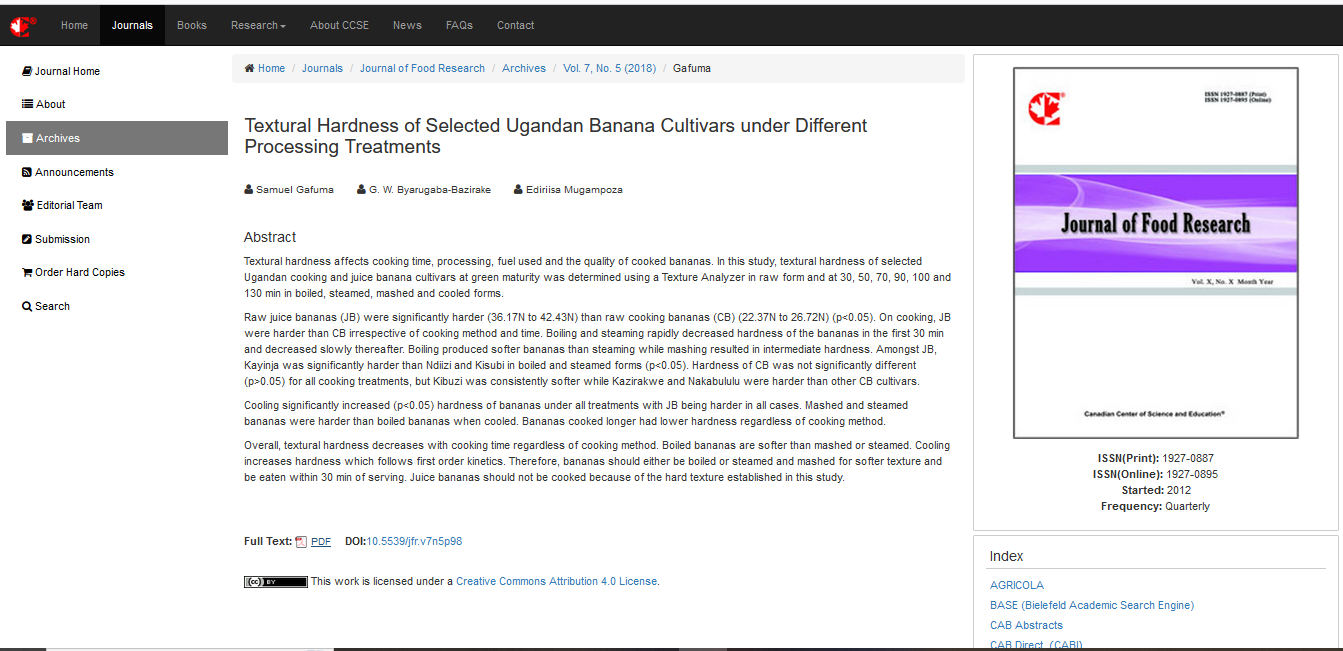Click the ISSN(Online) 1927-0895 text
1343x651 pixels.
[x=1156, y=474]
